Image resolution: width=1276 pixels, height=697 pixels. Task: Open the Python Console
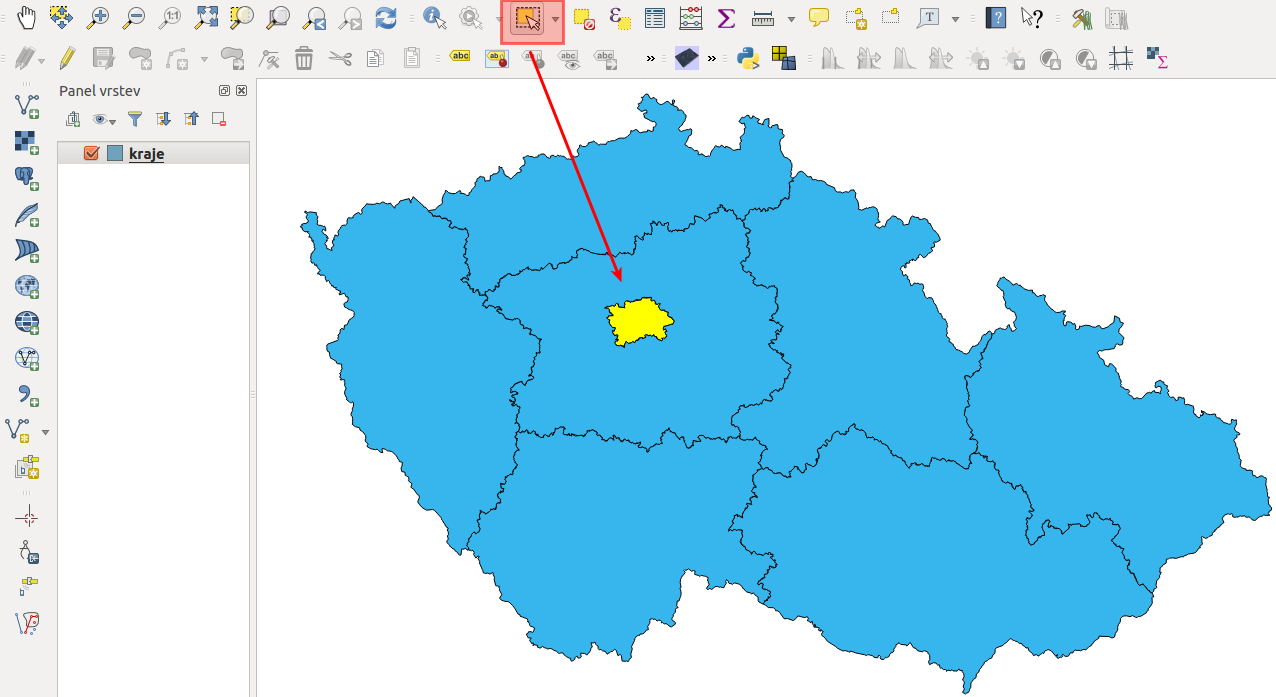click(747, 58)
